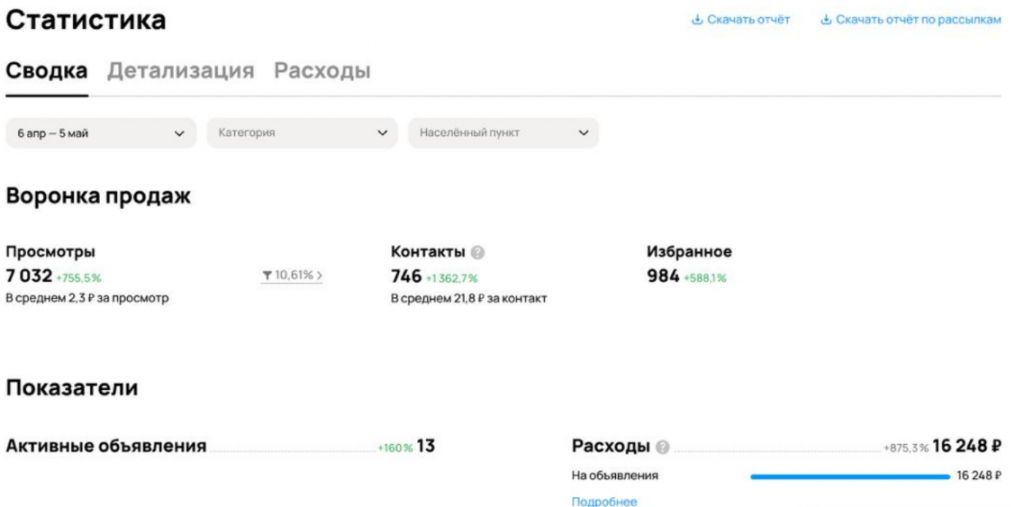Click the На объявления row label
1024x507 pixels.
click(615, 476)
